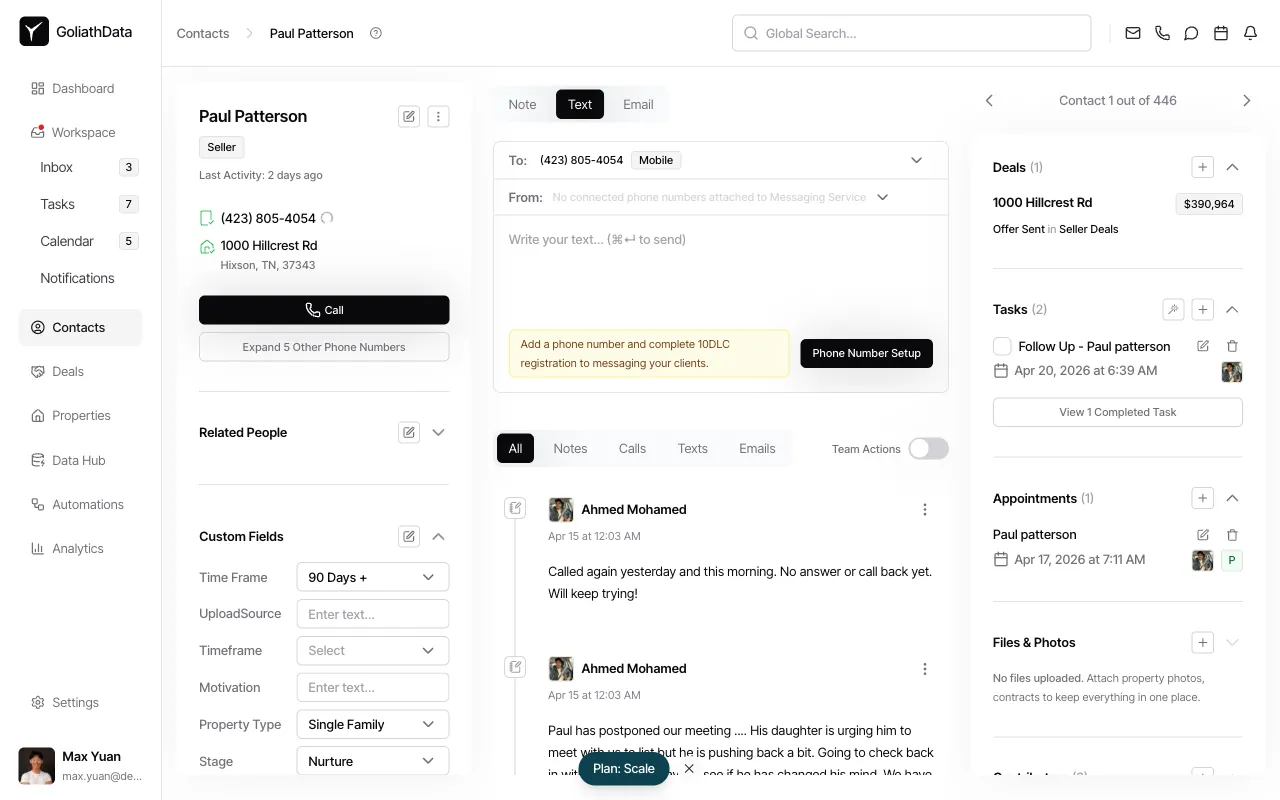This screenshot has width=1280, height=800.
Task: Open the chat bubble icon in header
Action: pyautogui.click(x=1191, y=33)
